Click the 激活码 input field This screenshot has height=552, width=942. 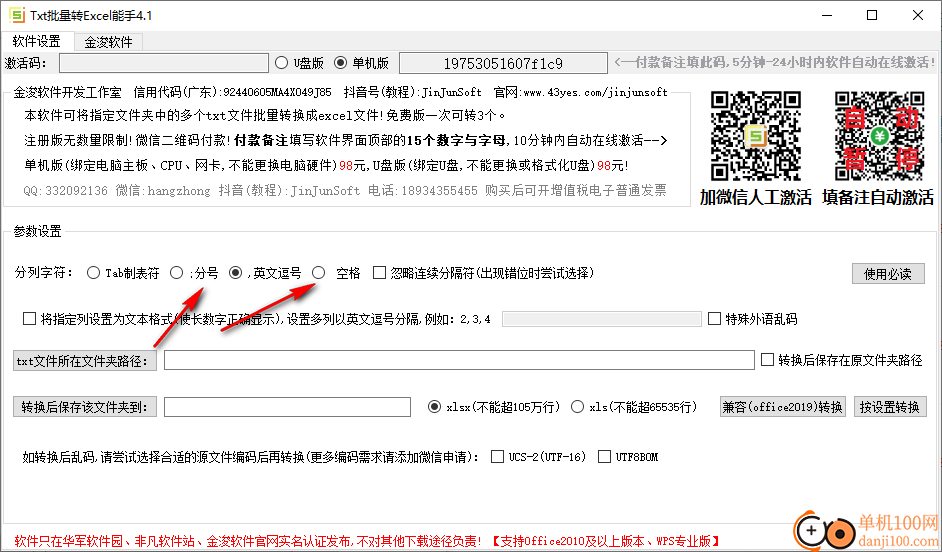click(163, 63)
